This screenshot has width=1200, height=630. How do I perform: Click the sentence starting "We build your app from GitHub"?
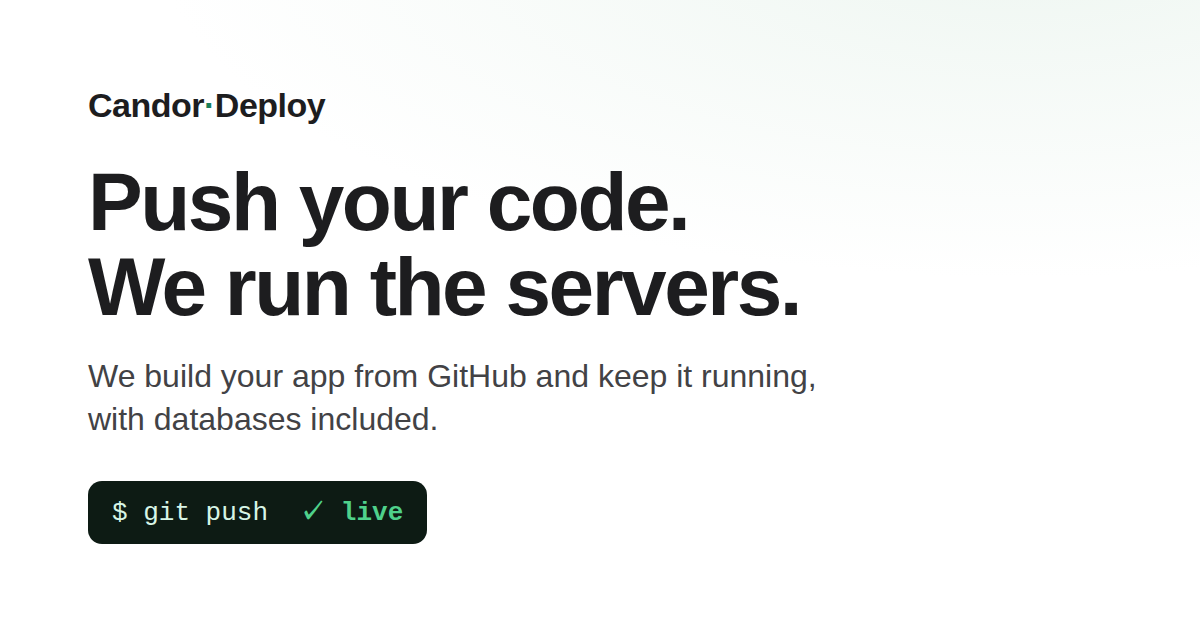[x=452, y=398]
